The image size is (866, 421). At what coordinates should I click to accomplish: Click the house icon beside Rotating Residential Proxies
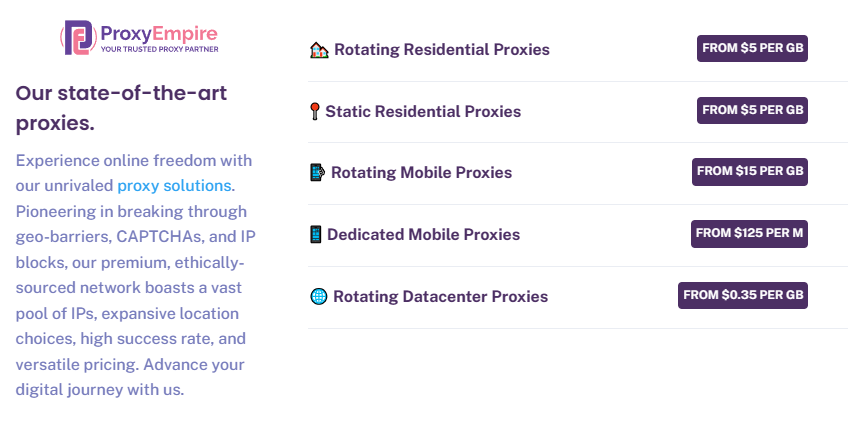(319, 50)
